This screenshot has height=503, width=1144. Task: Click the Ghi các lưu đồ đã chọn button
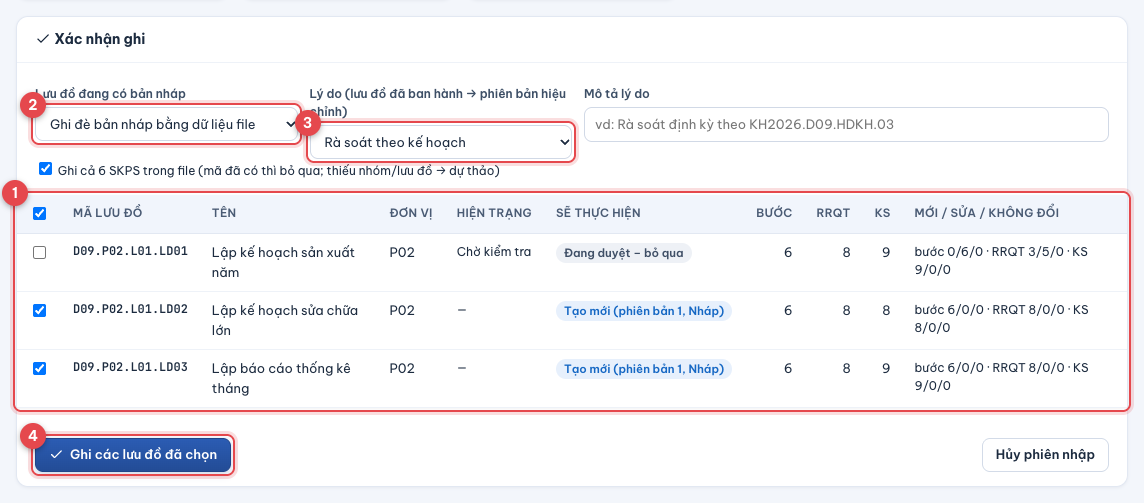tap(134, 456)
